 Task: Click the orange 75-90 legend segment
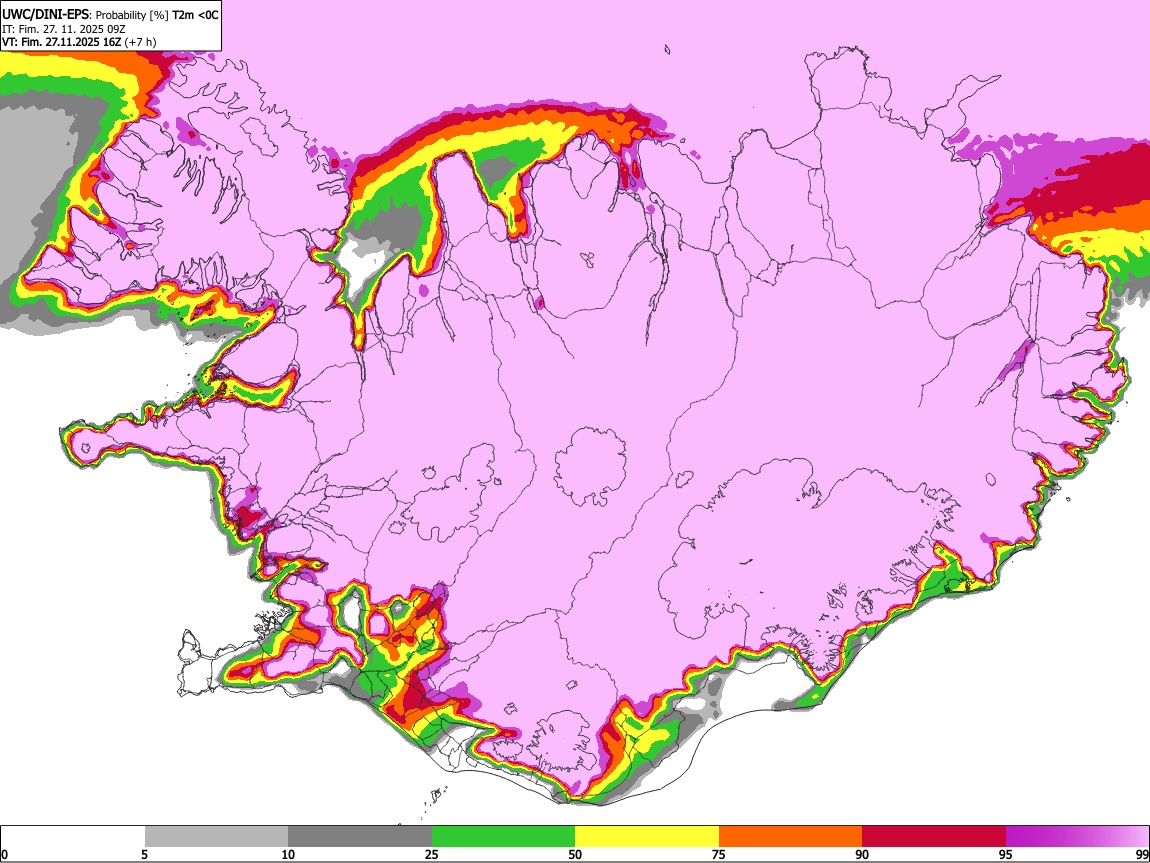coord(791,836)
